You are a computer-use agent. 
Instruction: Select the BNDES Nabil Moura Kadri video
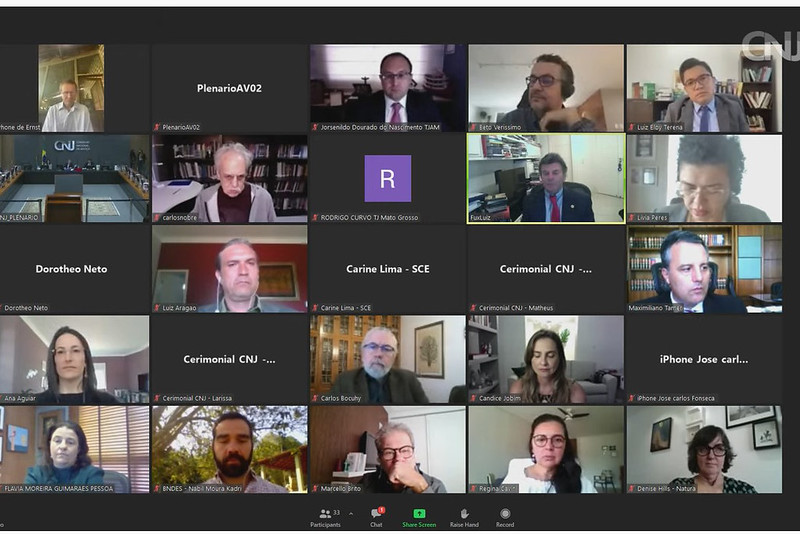(x=230, y=449)
